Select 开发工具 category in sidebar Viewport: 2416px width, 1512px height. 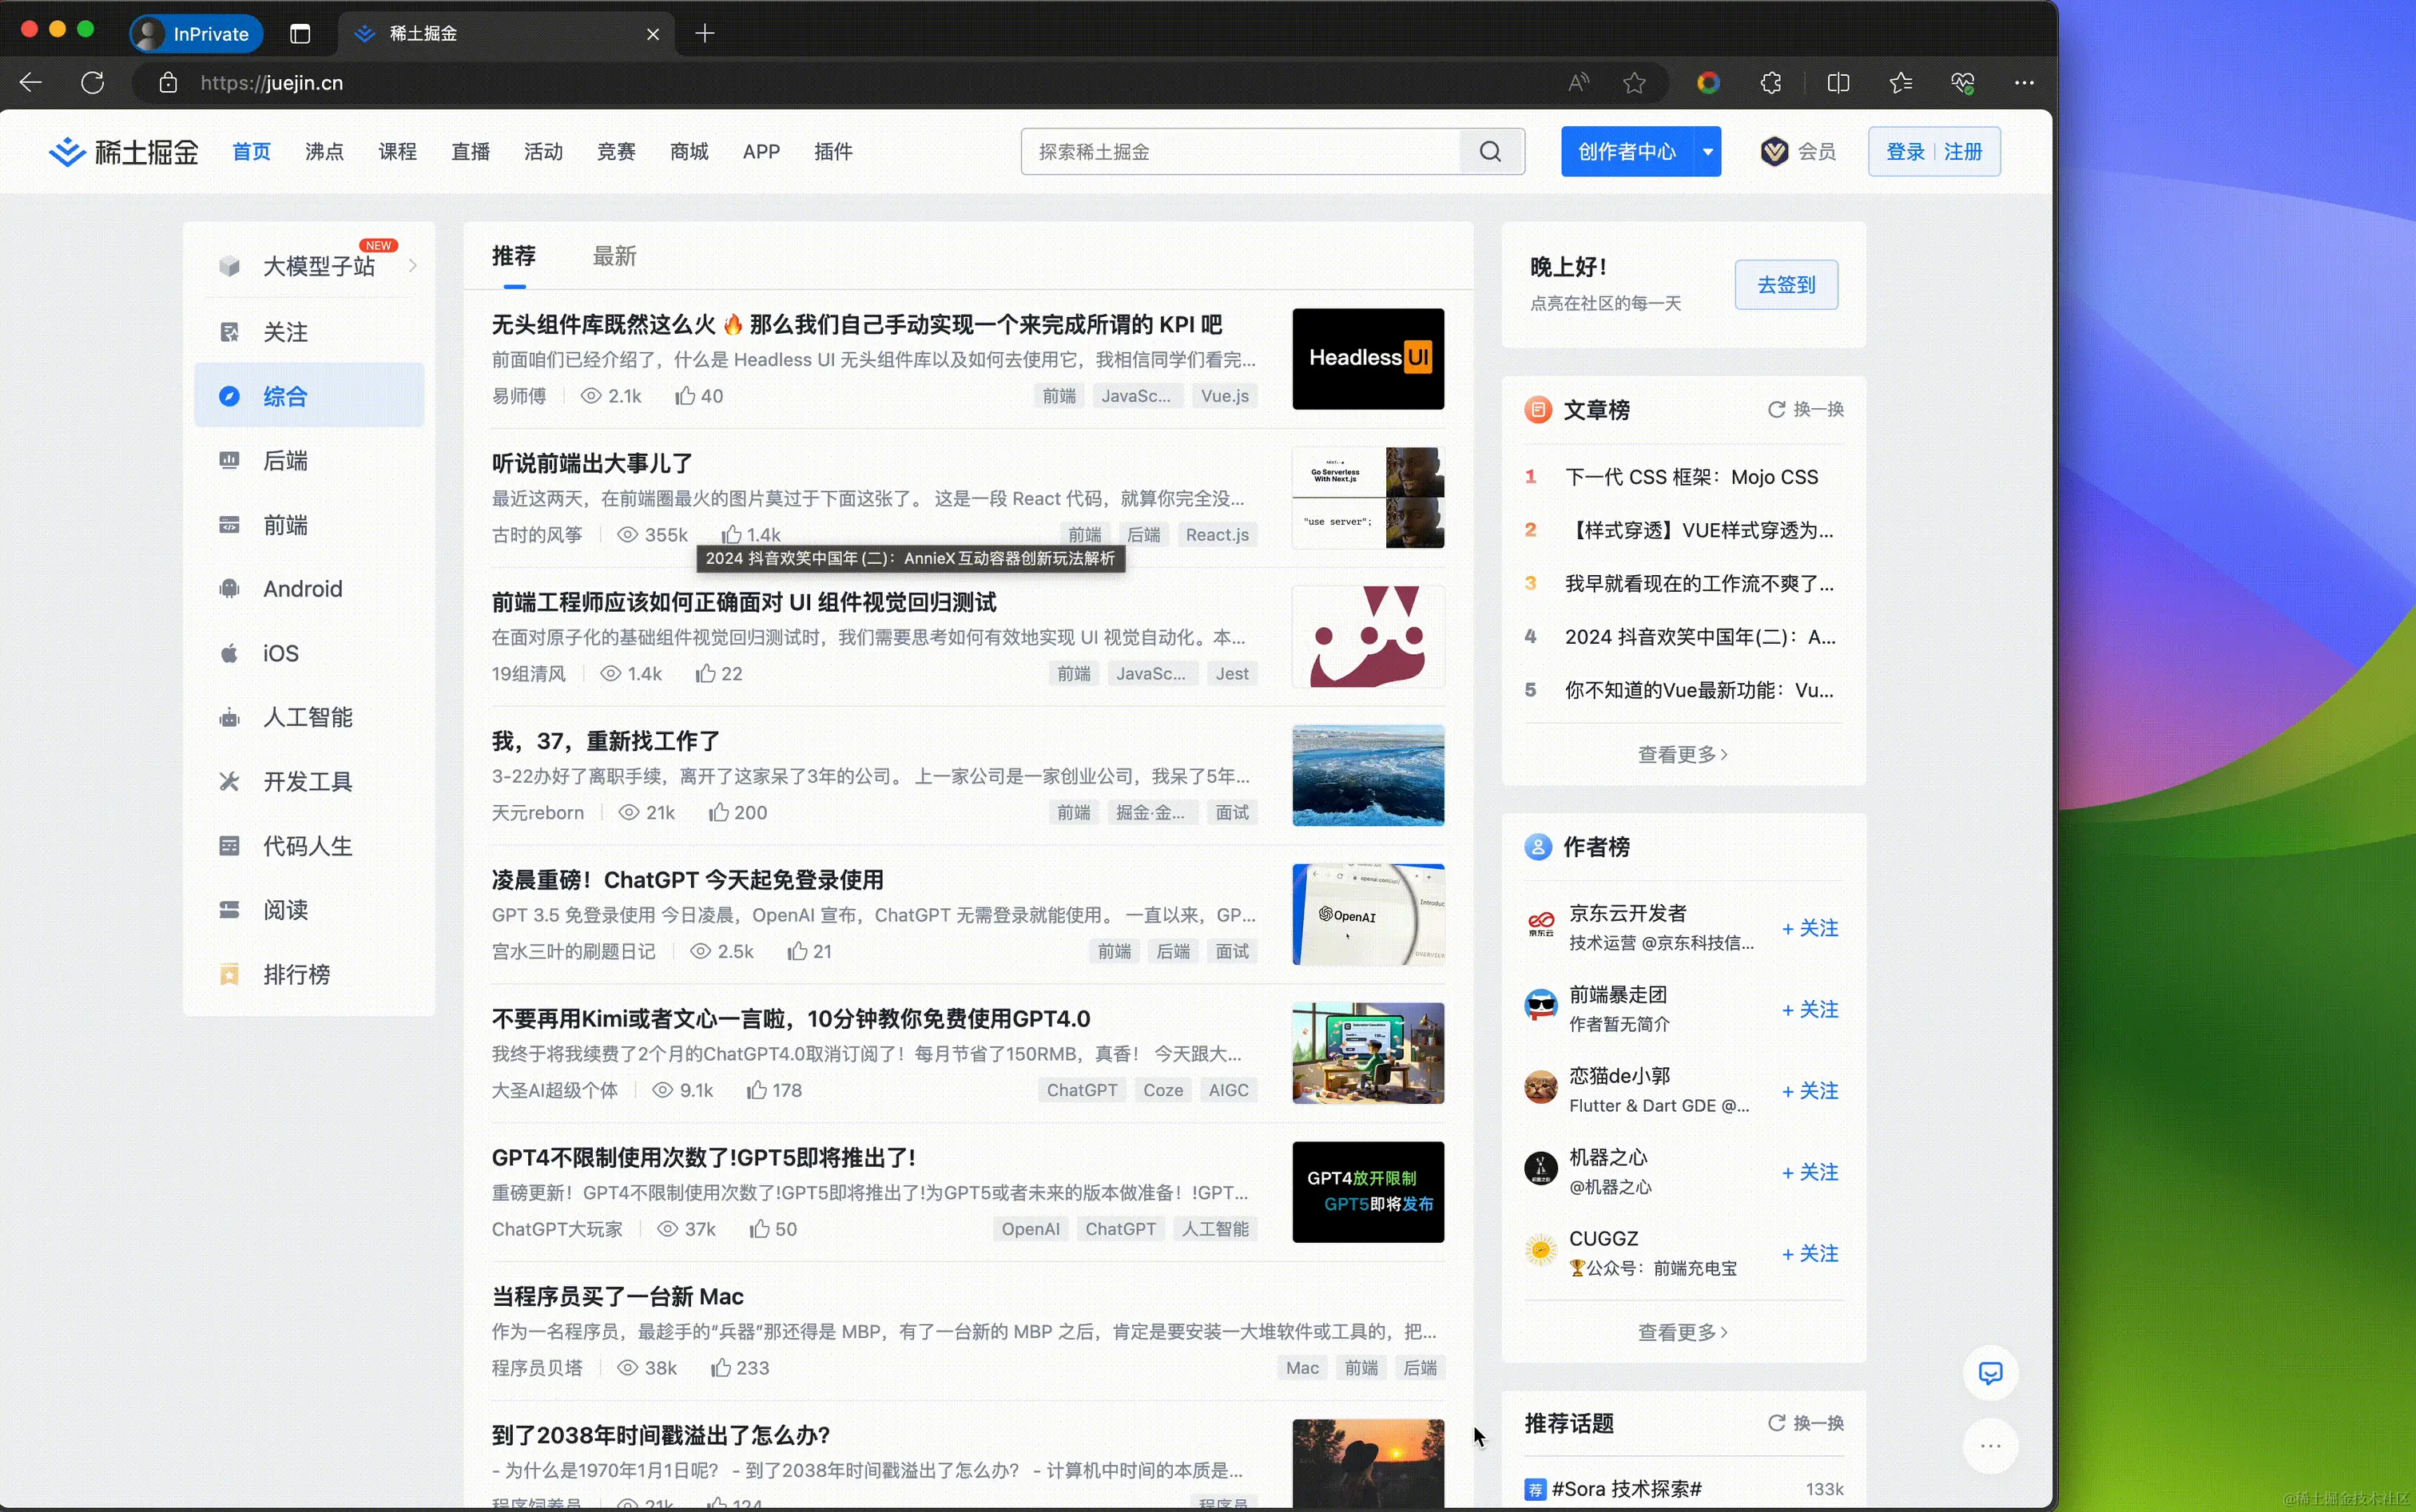pyautogui.click(x=309, y=782)
